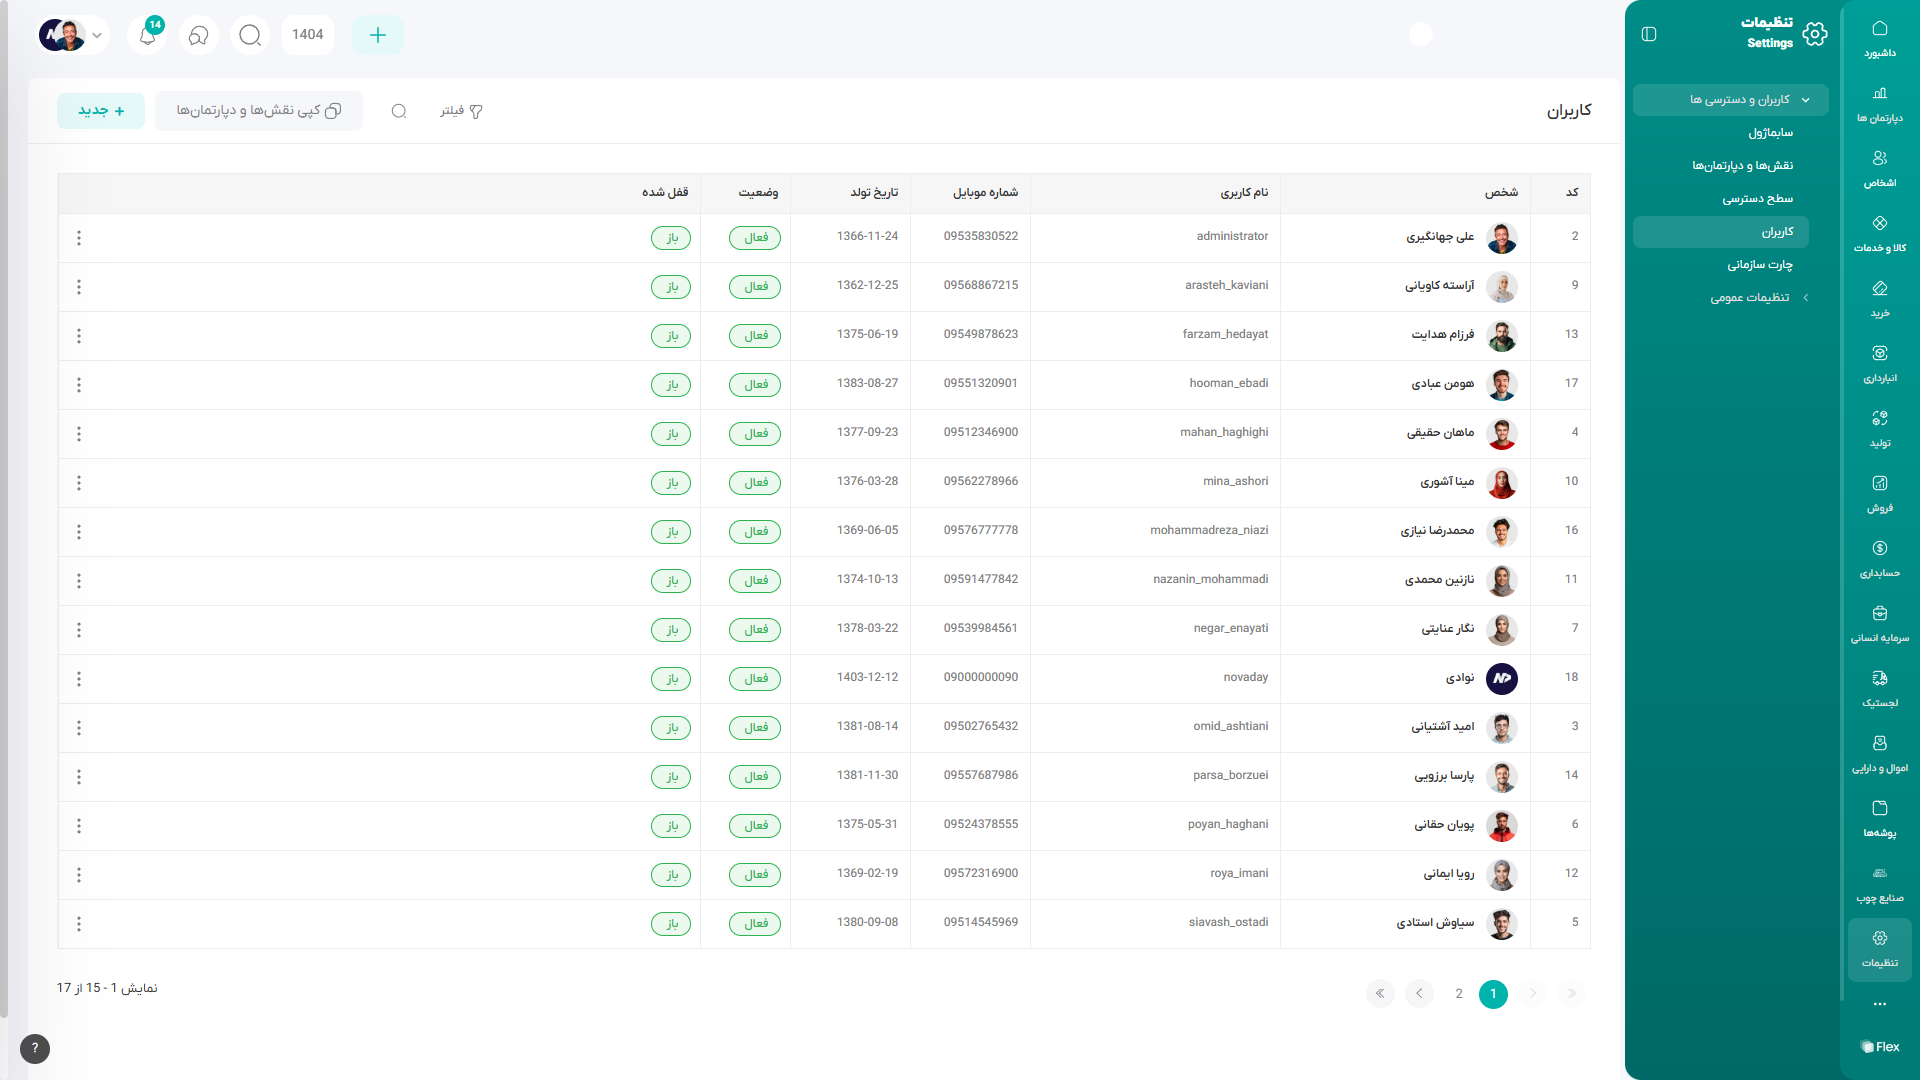This screenshot has height=1080, width=1920.
Task: Open the حسابداری accounting sidebar icon
Action: [x=1879, y=558]
